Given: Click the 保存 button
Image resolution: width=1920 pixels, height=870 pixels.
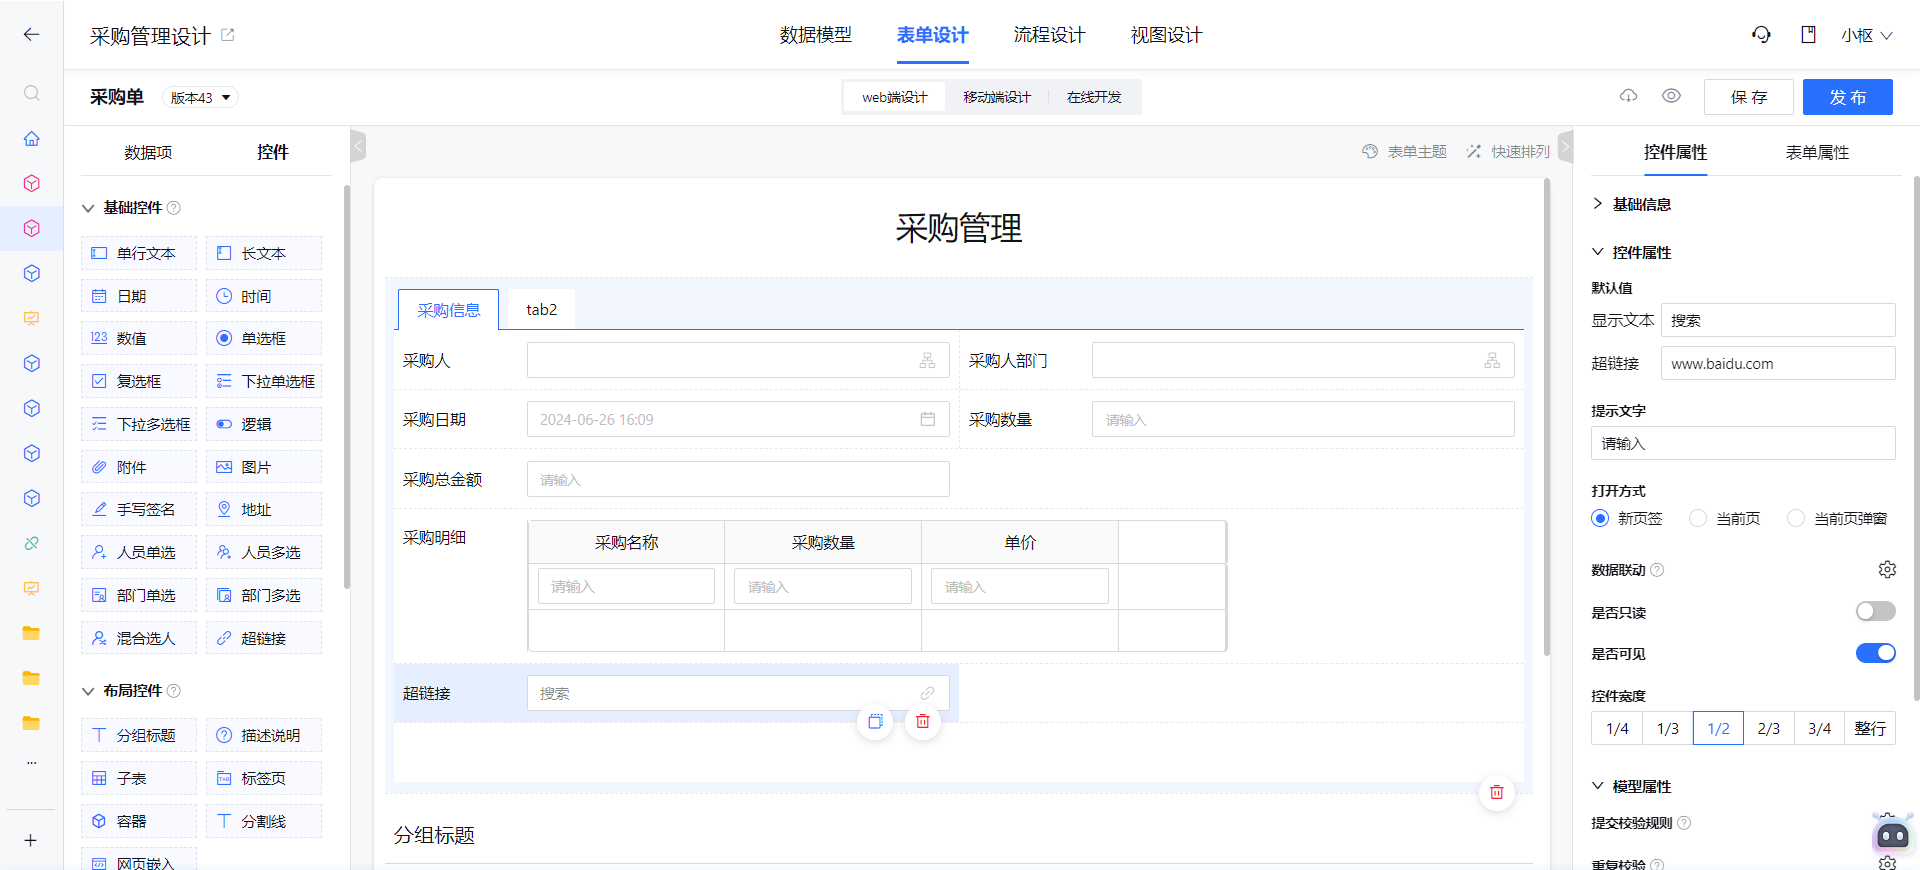Looking at the screenshot, I should click(x=1749, y=97).
